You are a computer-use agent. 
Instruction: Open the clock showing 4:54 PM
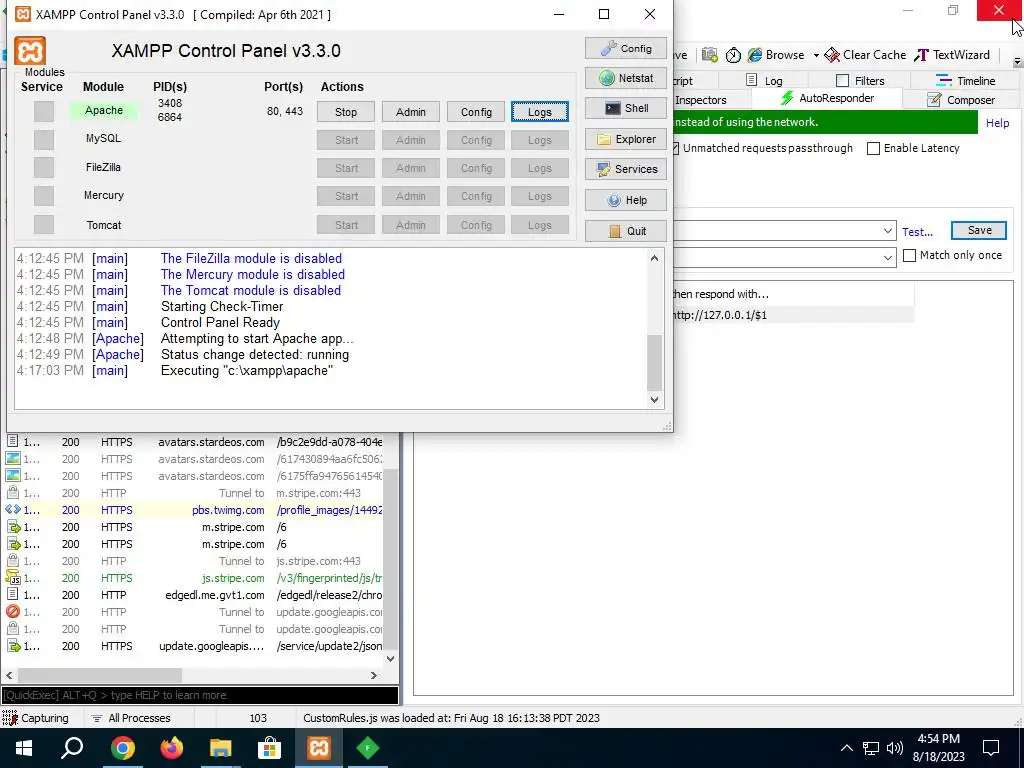(938, 748)
